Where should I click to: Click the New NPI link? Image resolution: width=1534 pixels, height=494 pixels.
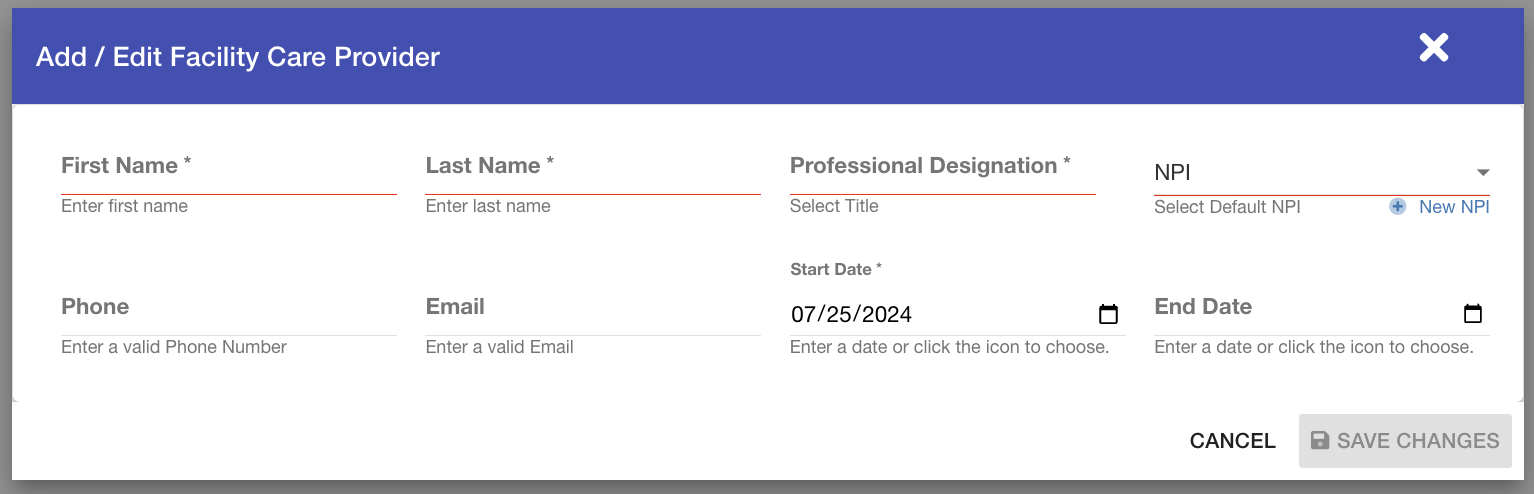1454,207
